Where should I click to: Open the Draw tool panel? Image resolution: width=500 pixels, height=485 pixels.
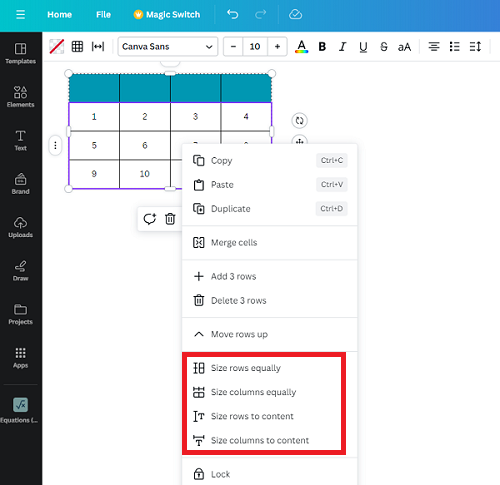click(20, 271)
